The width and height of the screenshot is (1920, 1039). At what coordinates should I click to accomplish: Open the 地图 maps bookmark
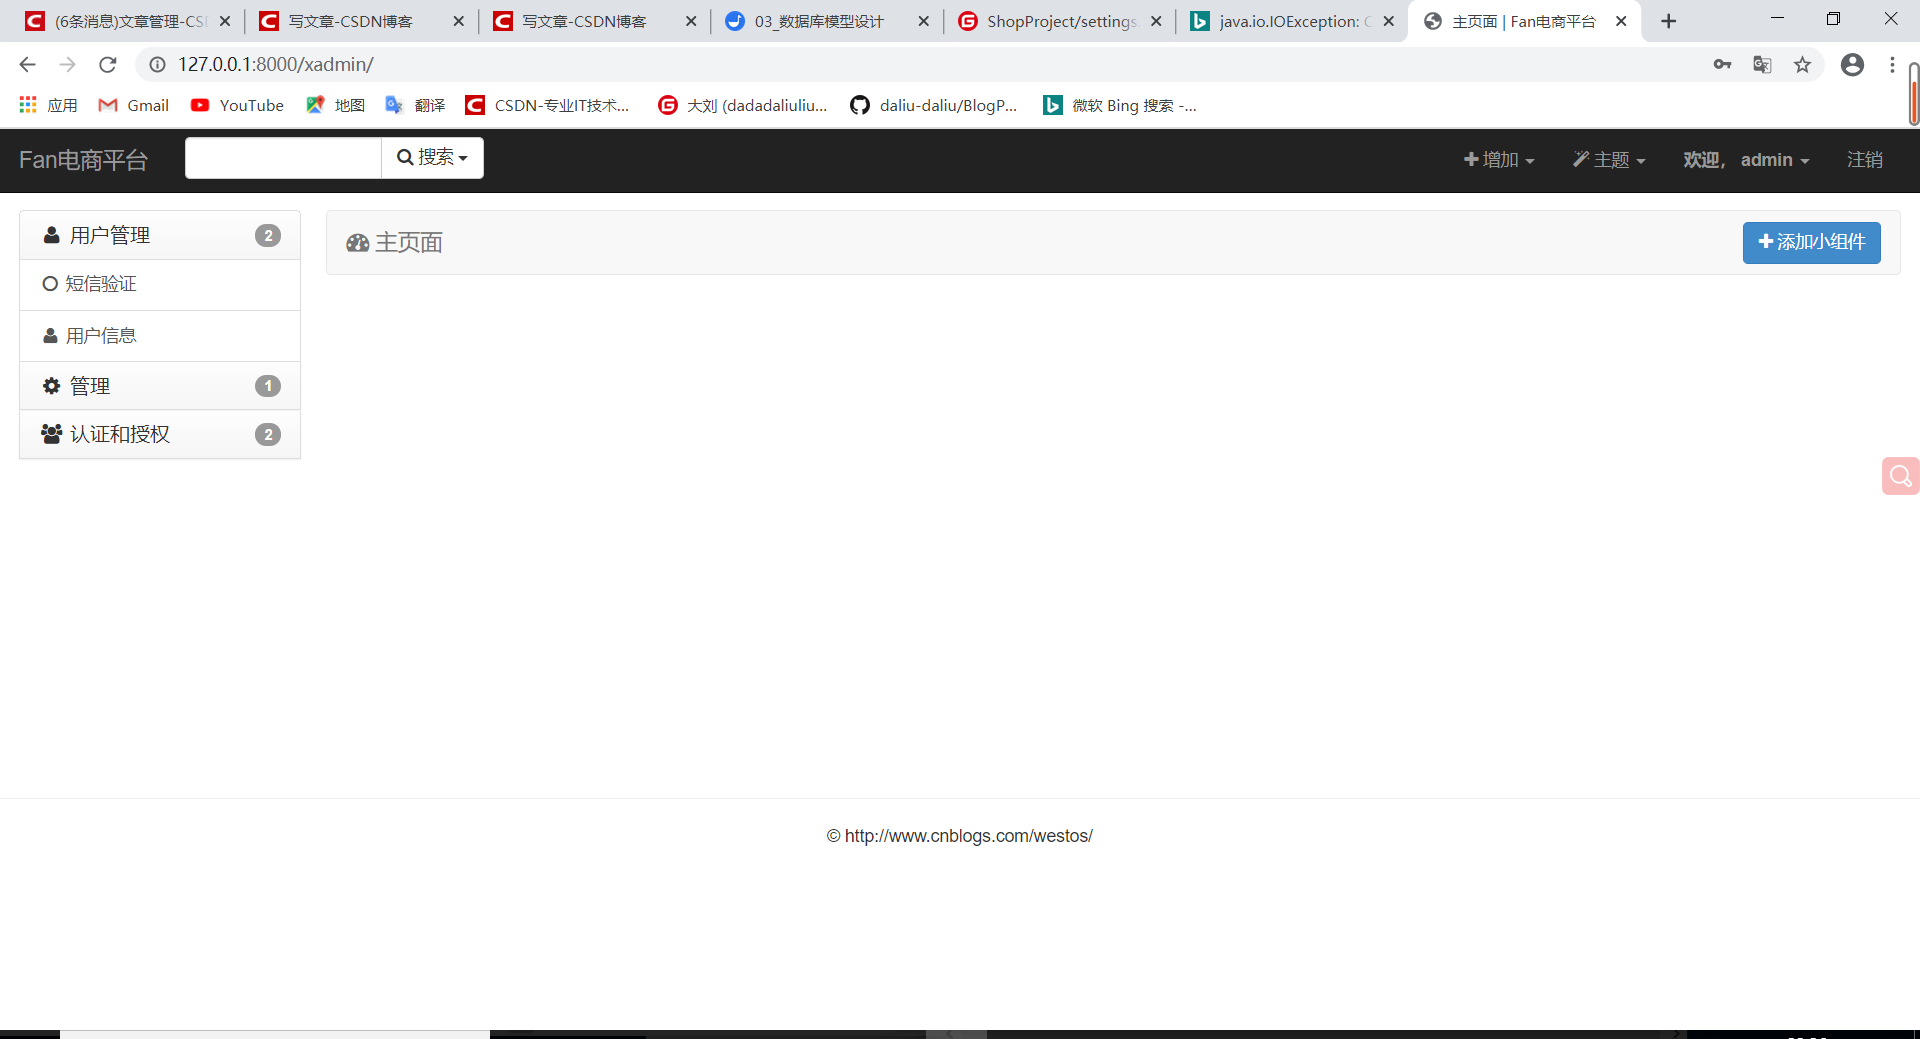pyautogui.click(x=335, y=105)
